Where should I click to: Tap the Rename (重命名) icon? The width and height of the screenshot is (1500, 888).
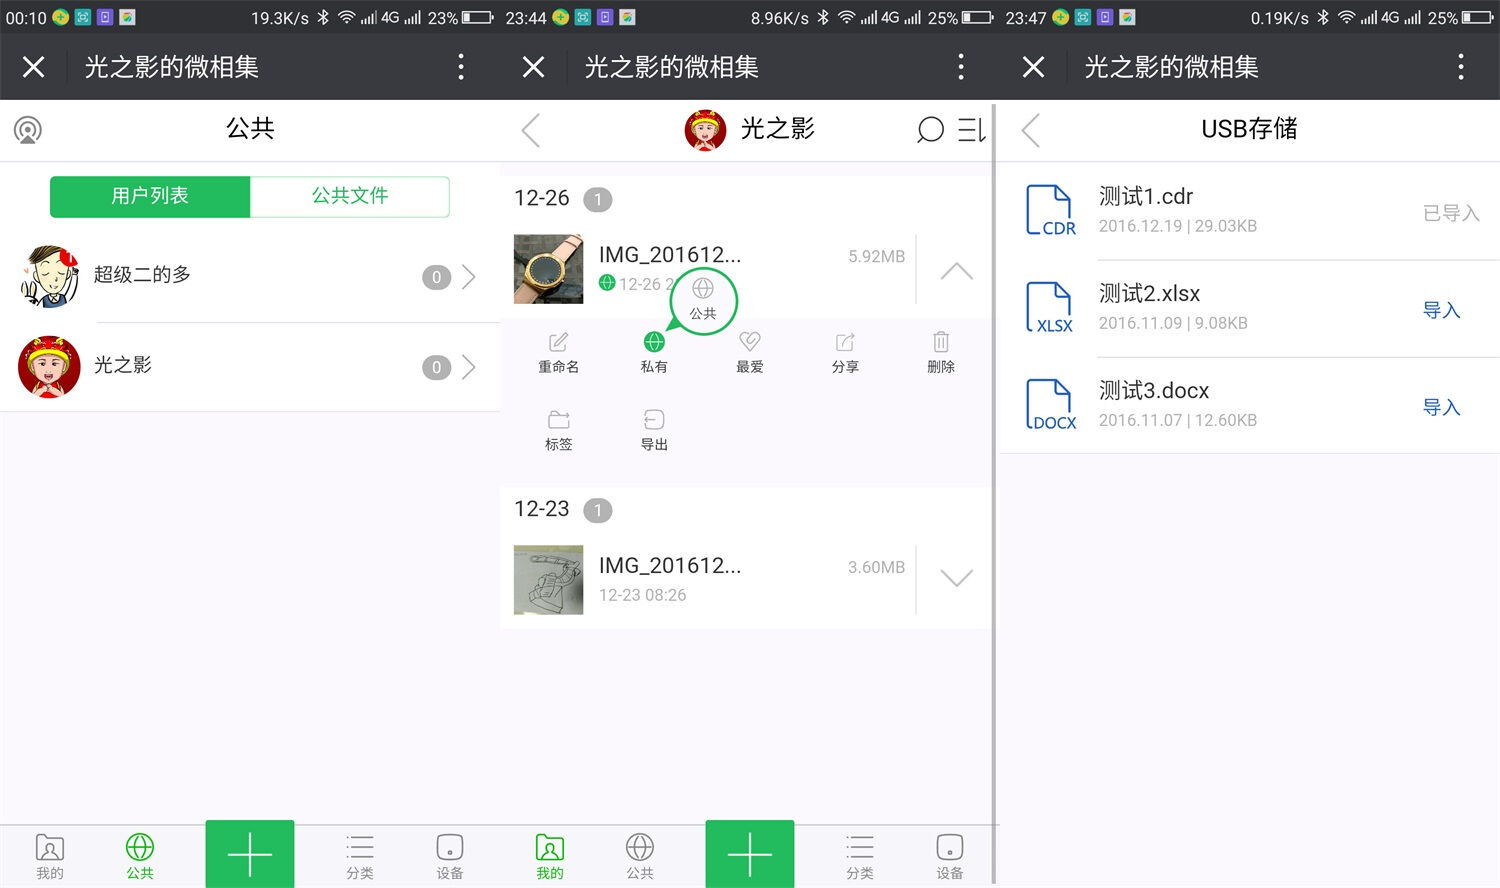click(x=558, y=343)
